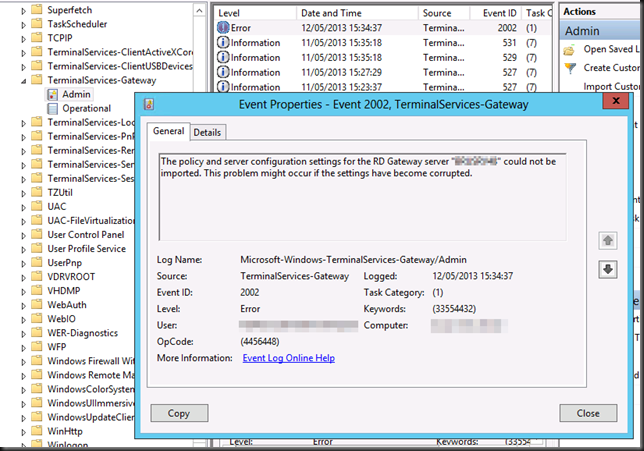Select the event row with ID 529

point(384,58)
